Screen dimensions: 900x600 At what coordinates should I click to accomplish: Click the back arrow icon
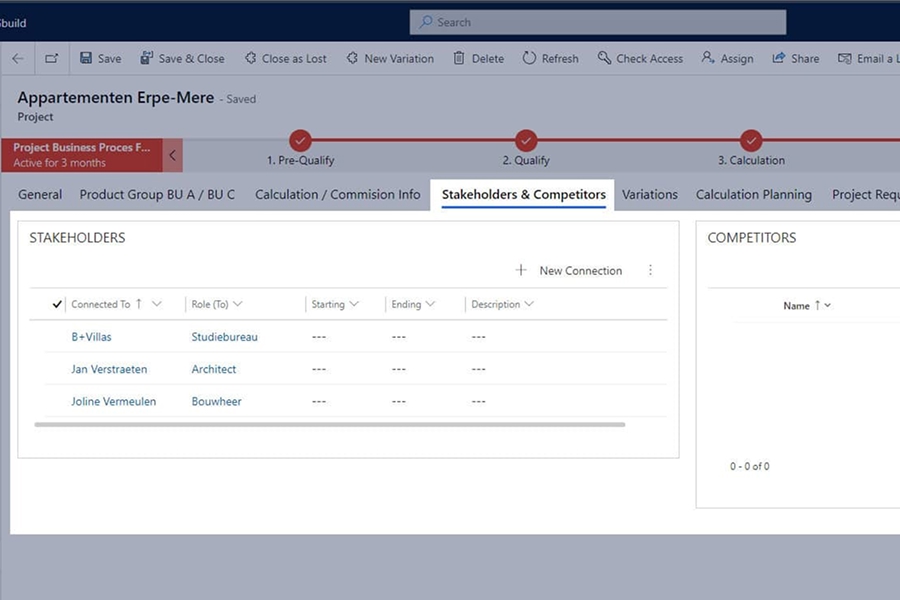17,59
